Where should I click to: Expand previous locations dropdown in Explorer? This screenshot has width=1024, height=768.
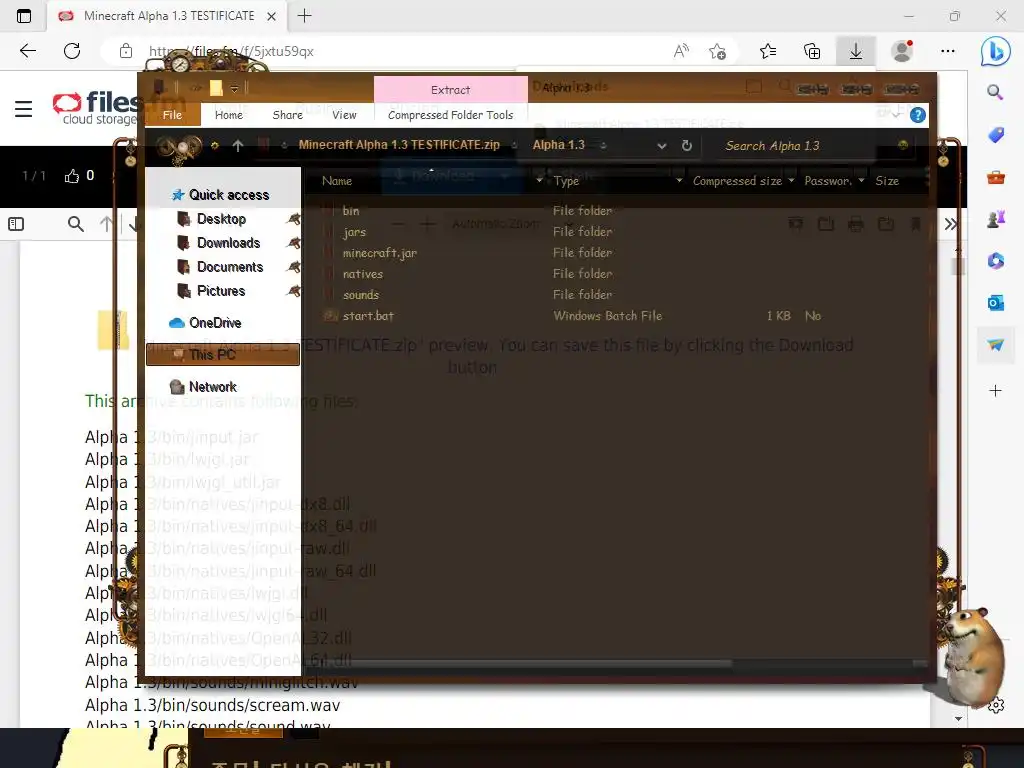tap(662, 146)
